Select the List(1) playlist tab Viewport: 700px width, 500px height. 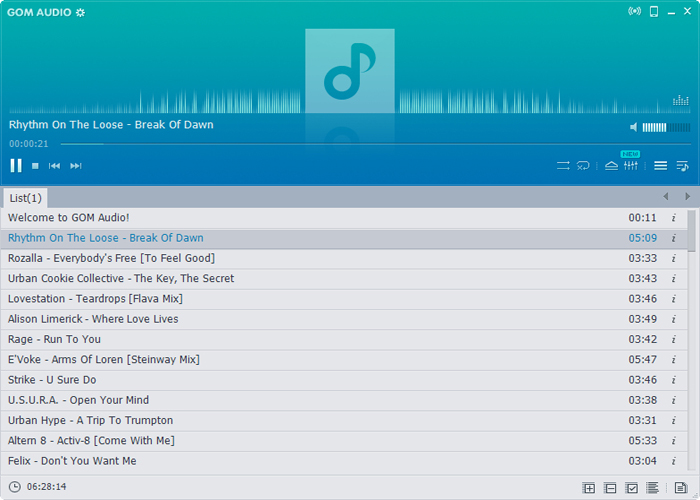pyautogui.click(x=25, y=198)
